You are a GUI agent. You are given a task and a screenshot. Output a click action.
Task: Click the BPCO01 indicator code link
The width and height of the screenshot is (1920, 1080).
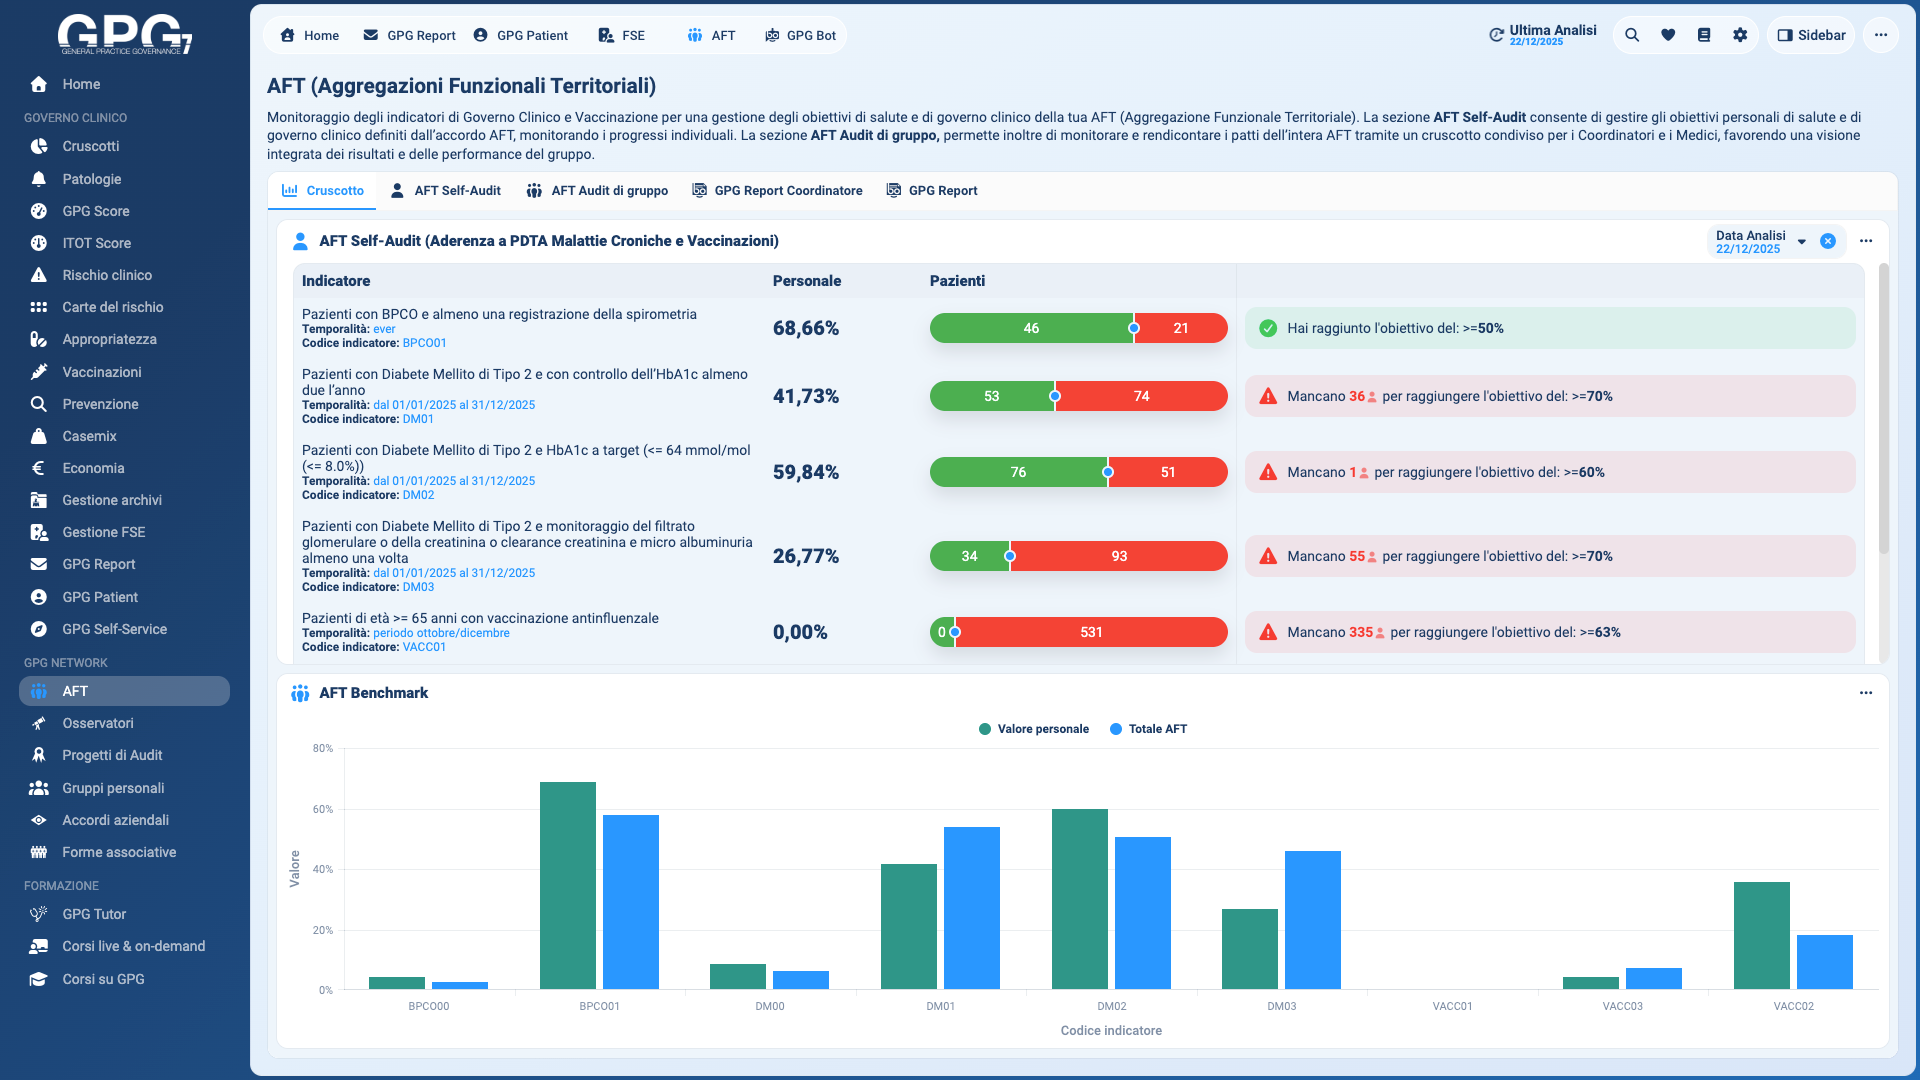point(424,343)
